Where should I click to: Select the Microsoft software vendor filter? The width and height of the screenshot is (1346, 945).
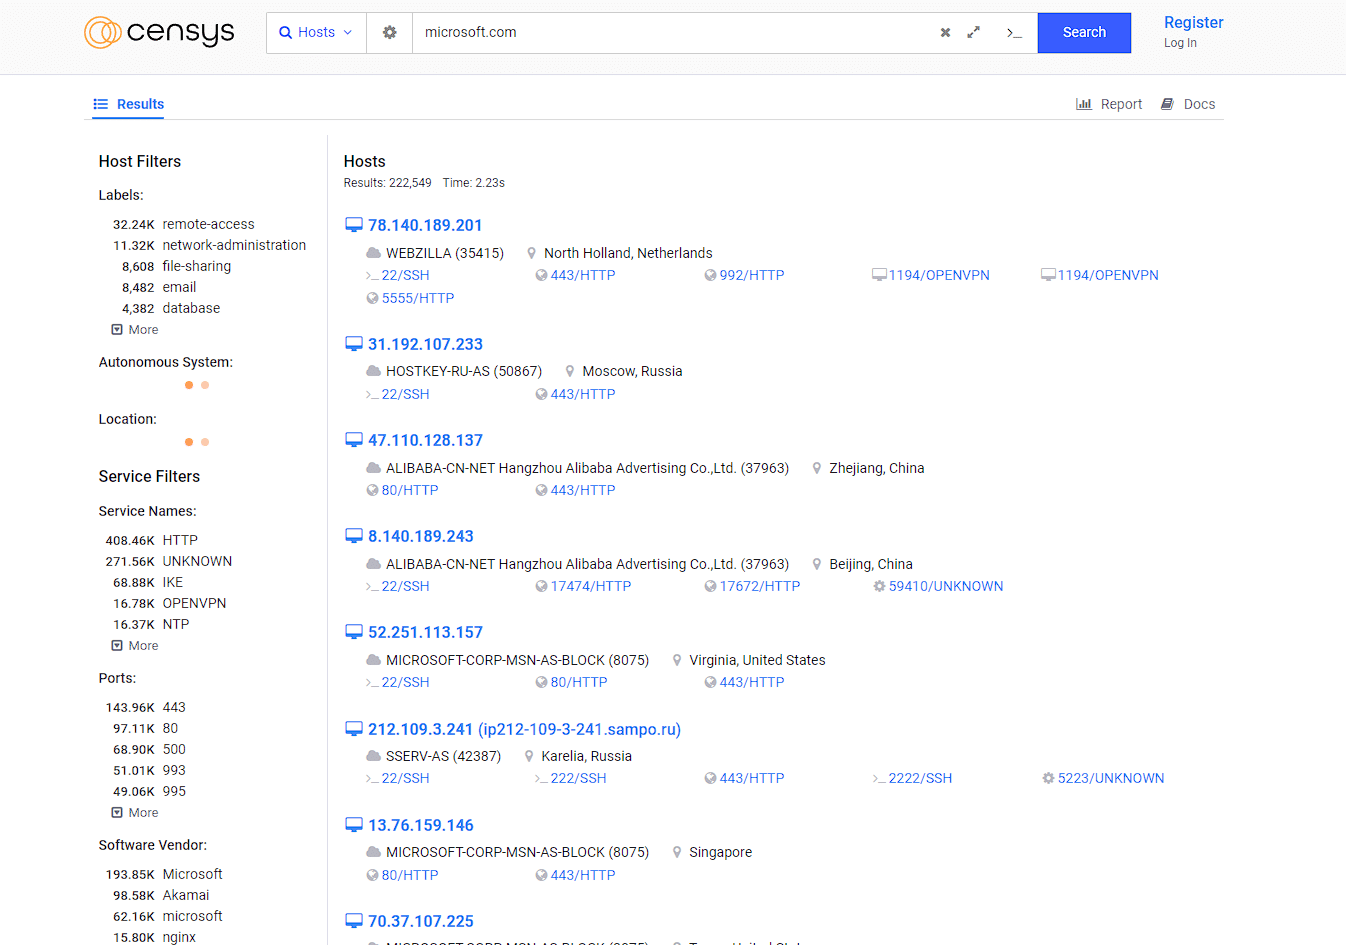(192, 873)
